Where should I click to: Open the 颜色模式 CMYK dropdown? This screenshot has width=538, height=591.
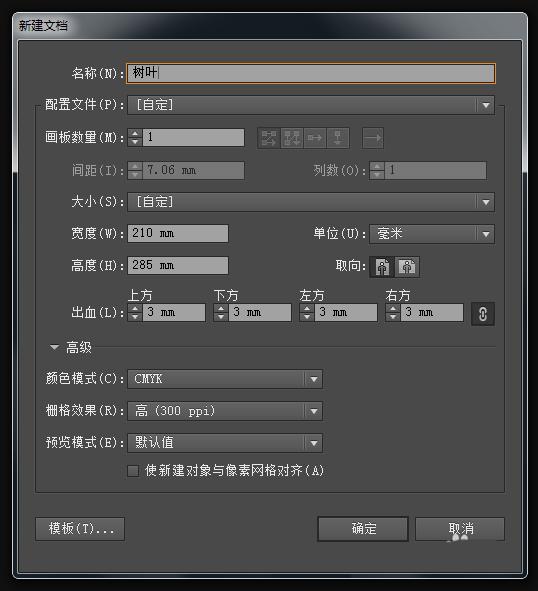coord(225,379)
